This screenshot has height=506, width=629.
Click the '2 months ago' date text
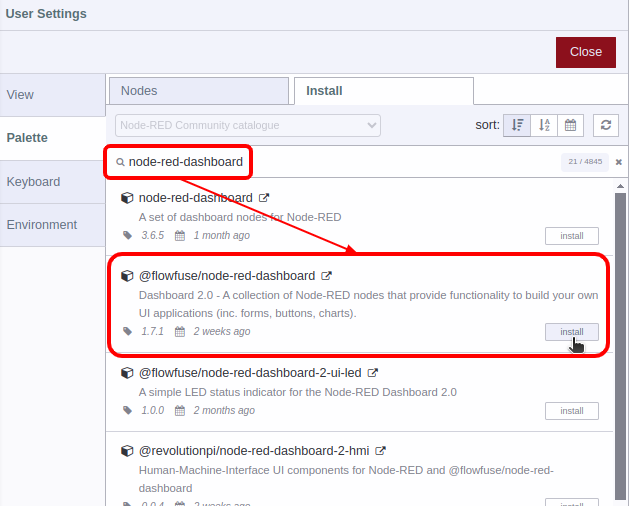pos(224,410)
